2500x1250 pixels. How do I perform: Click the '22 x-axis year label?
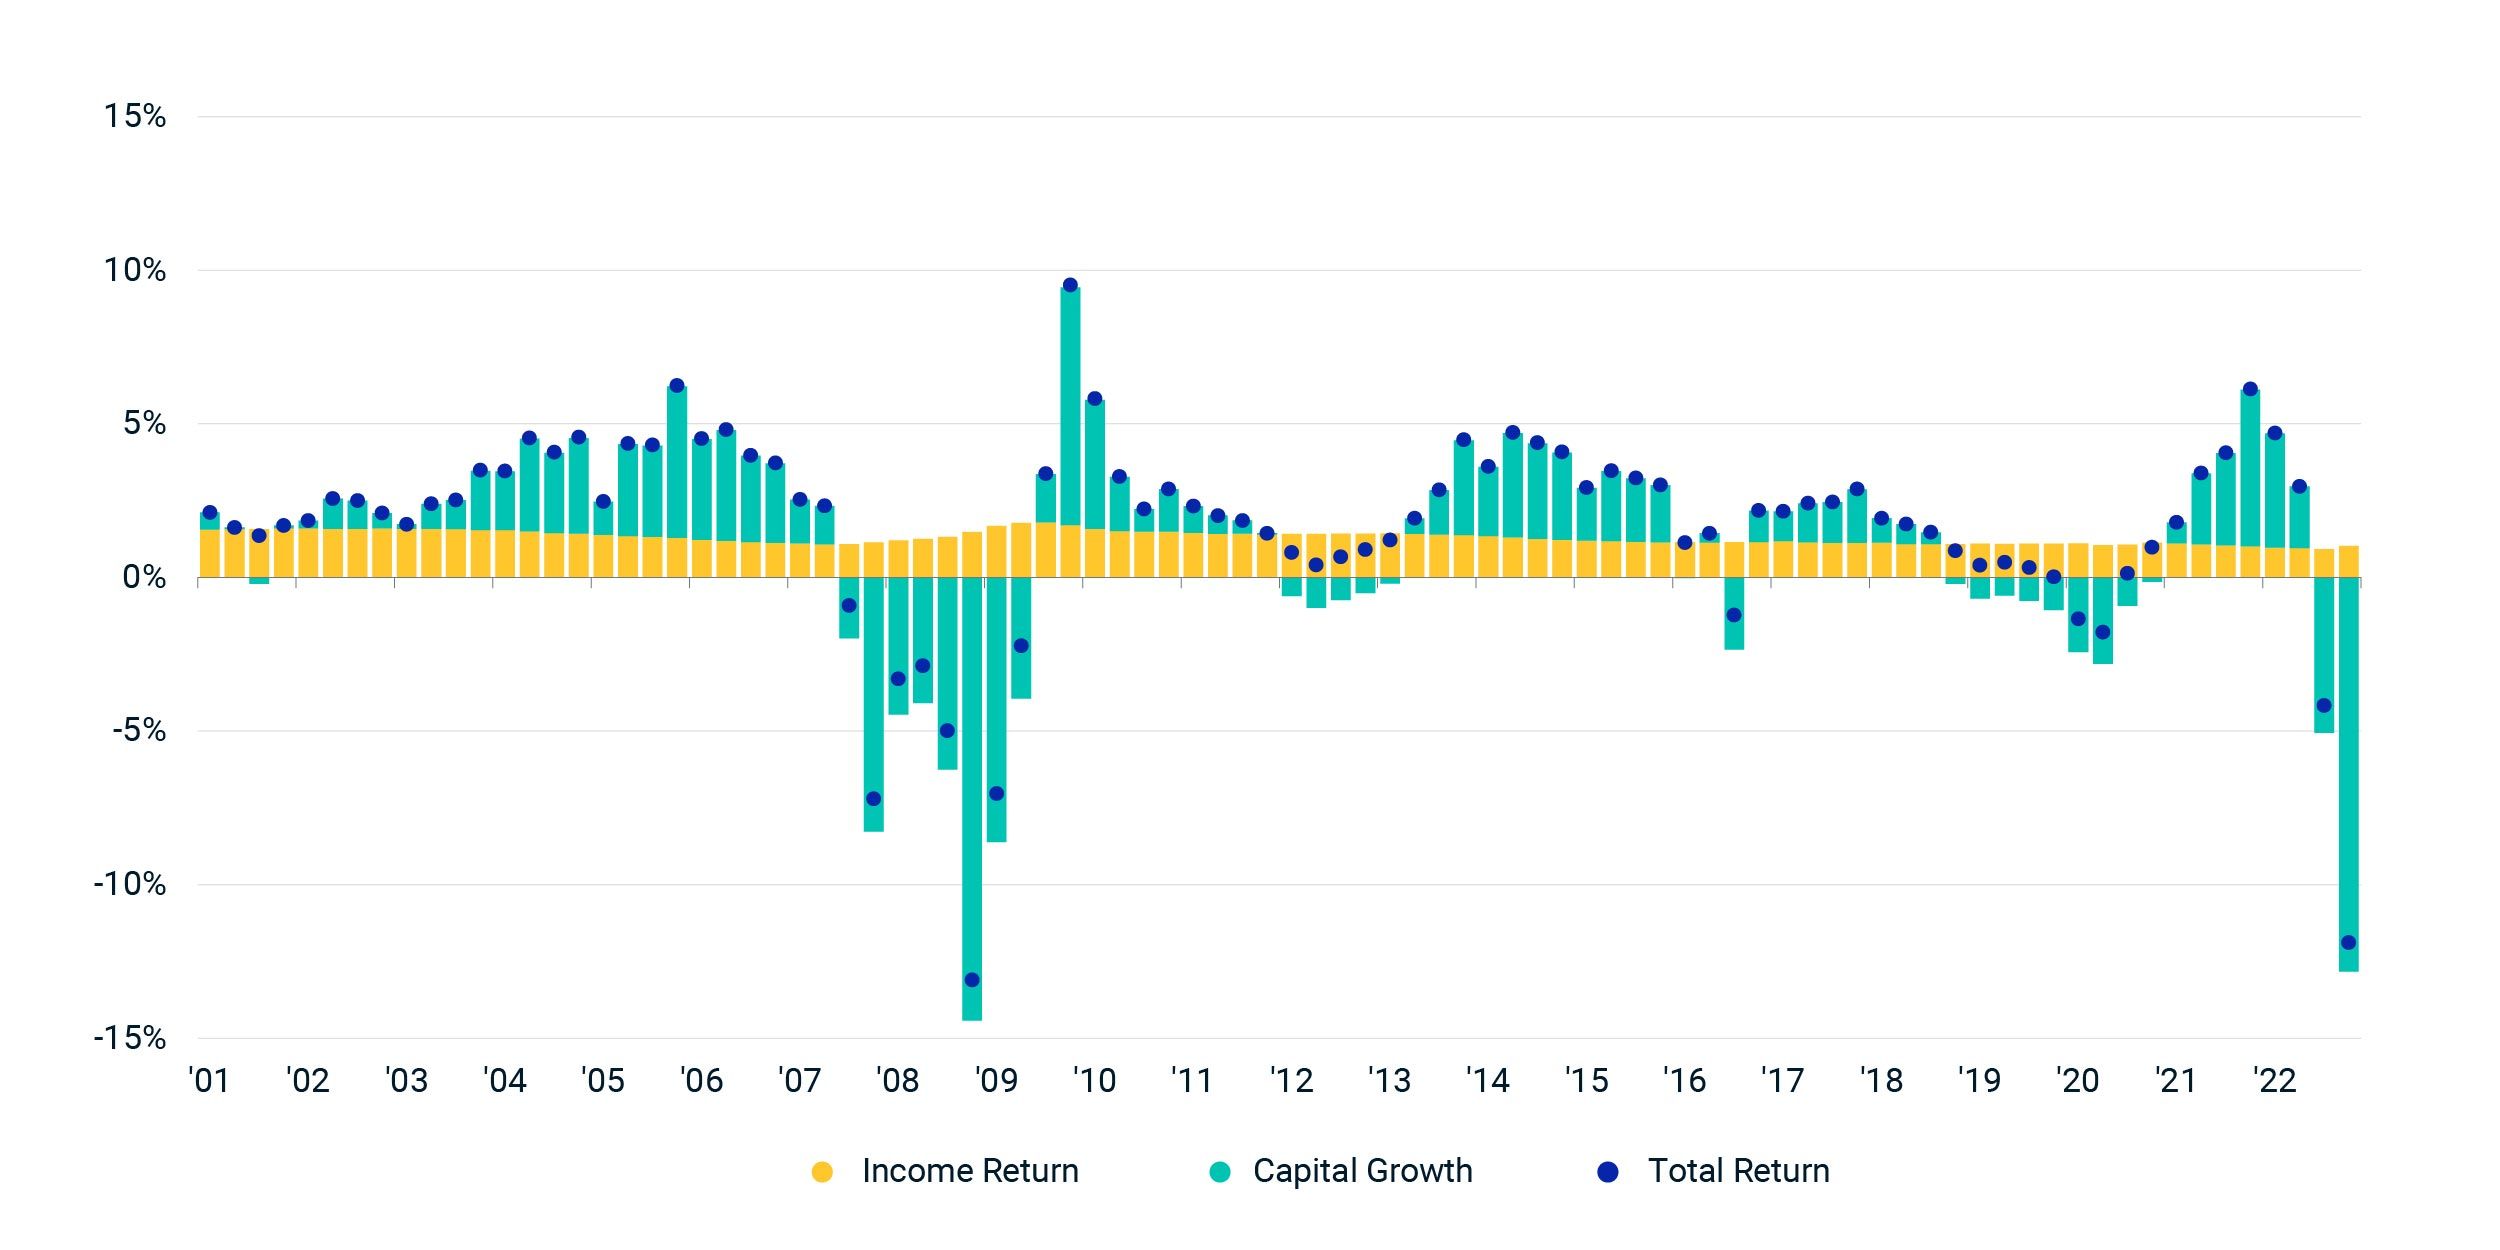(2275, 1081)
